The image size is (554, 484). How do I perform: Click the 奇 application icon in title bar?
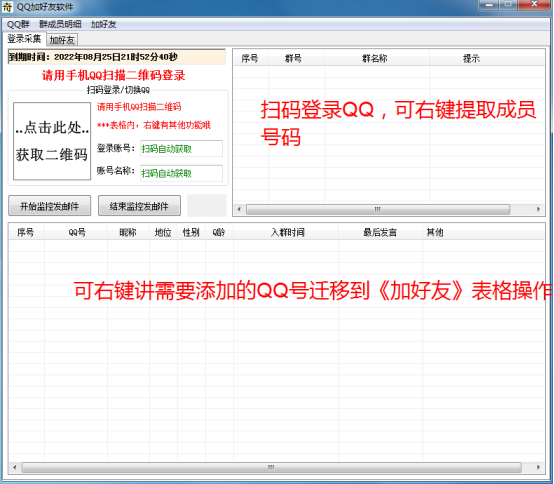(7, 7)
